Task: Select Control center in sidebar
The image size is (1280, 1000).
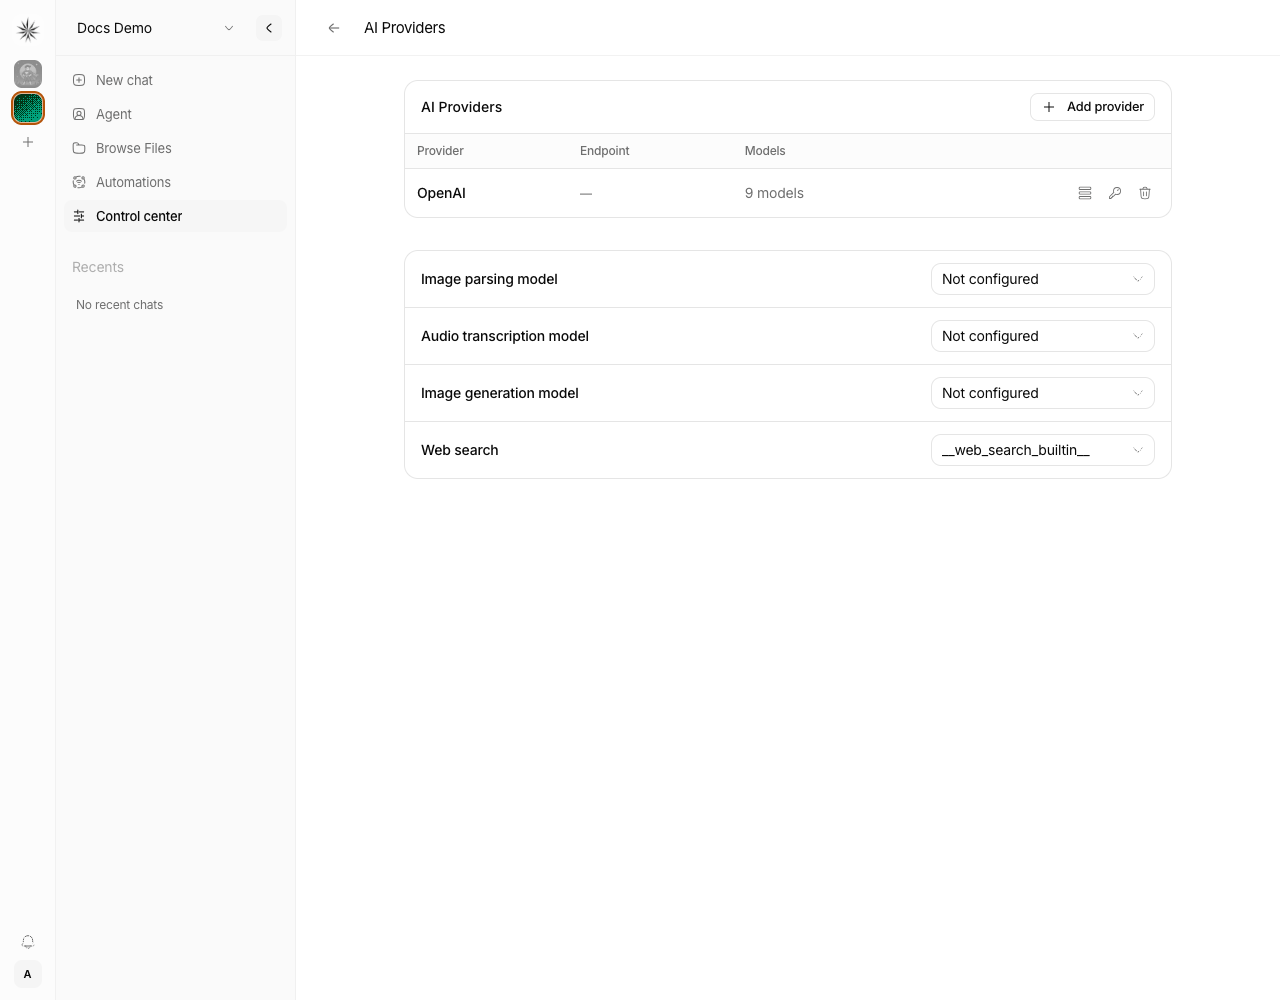Action: coord(175,216)
